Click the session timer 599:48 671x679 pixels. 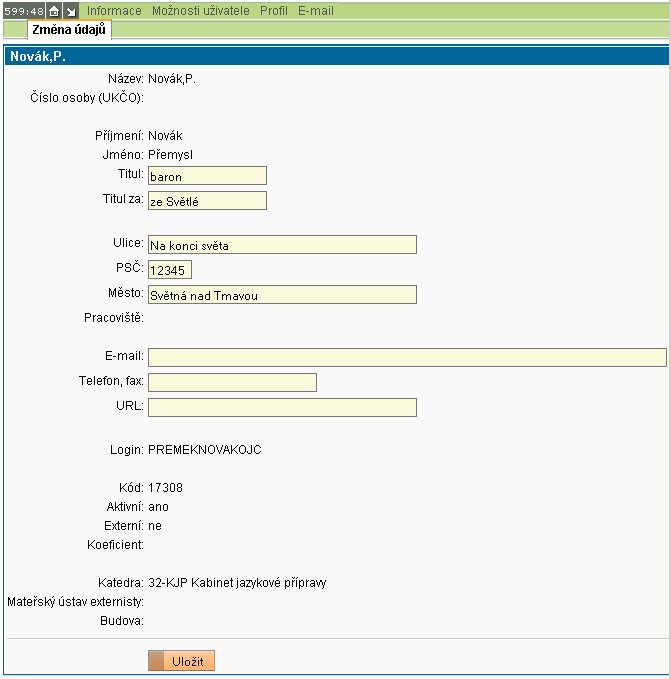click(23, 11)
